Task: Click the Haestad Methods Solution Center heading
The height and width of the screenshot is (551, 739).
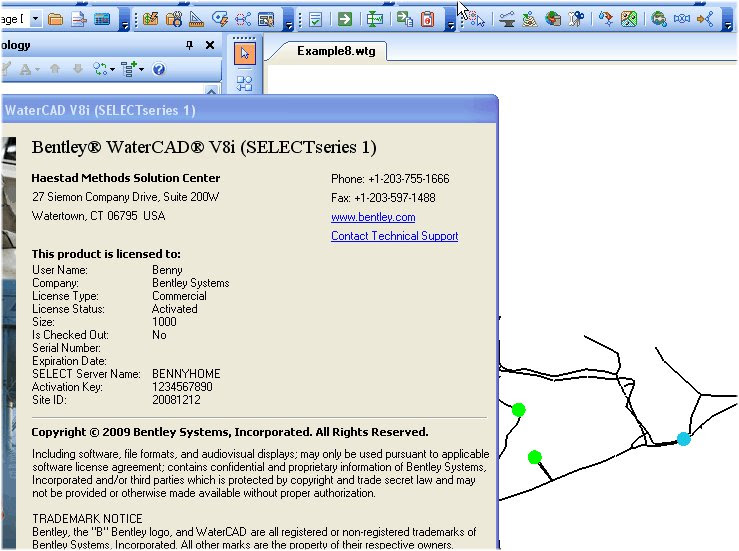Action: pyautogui.click(x=125, y=178)
